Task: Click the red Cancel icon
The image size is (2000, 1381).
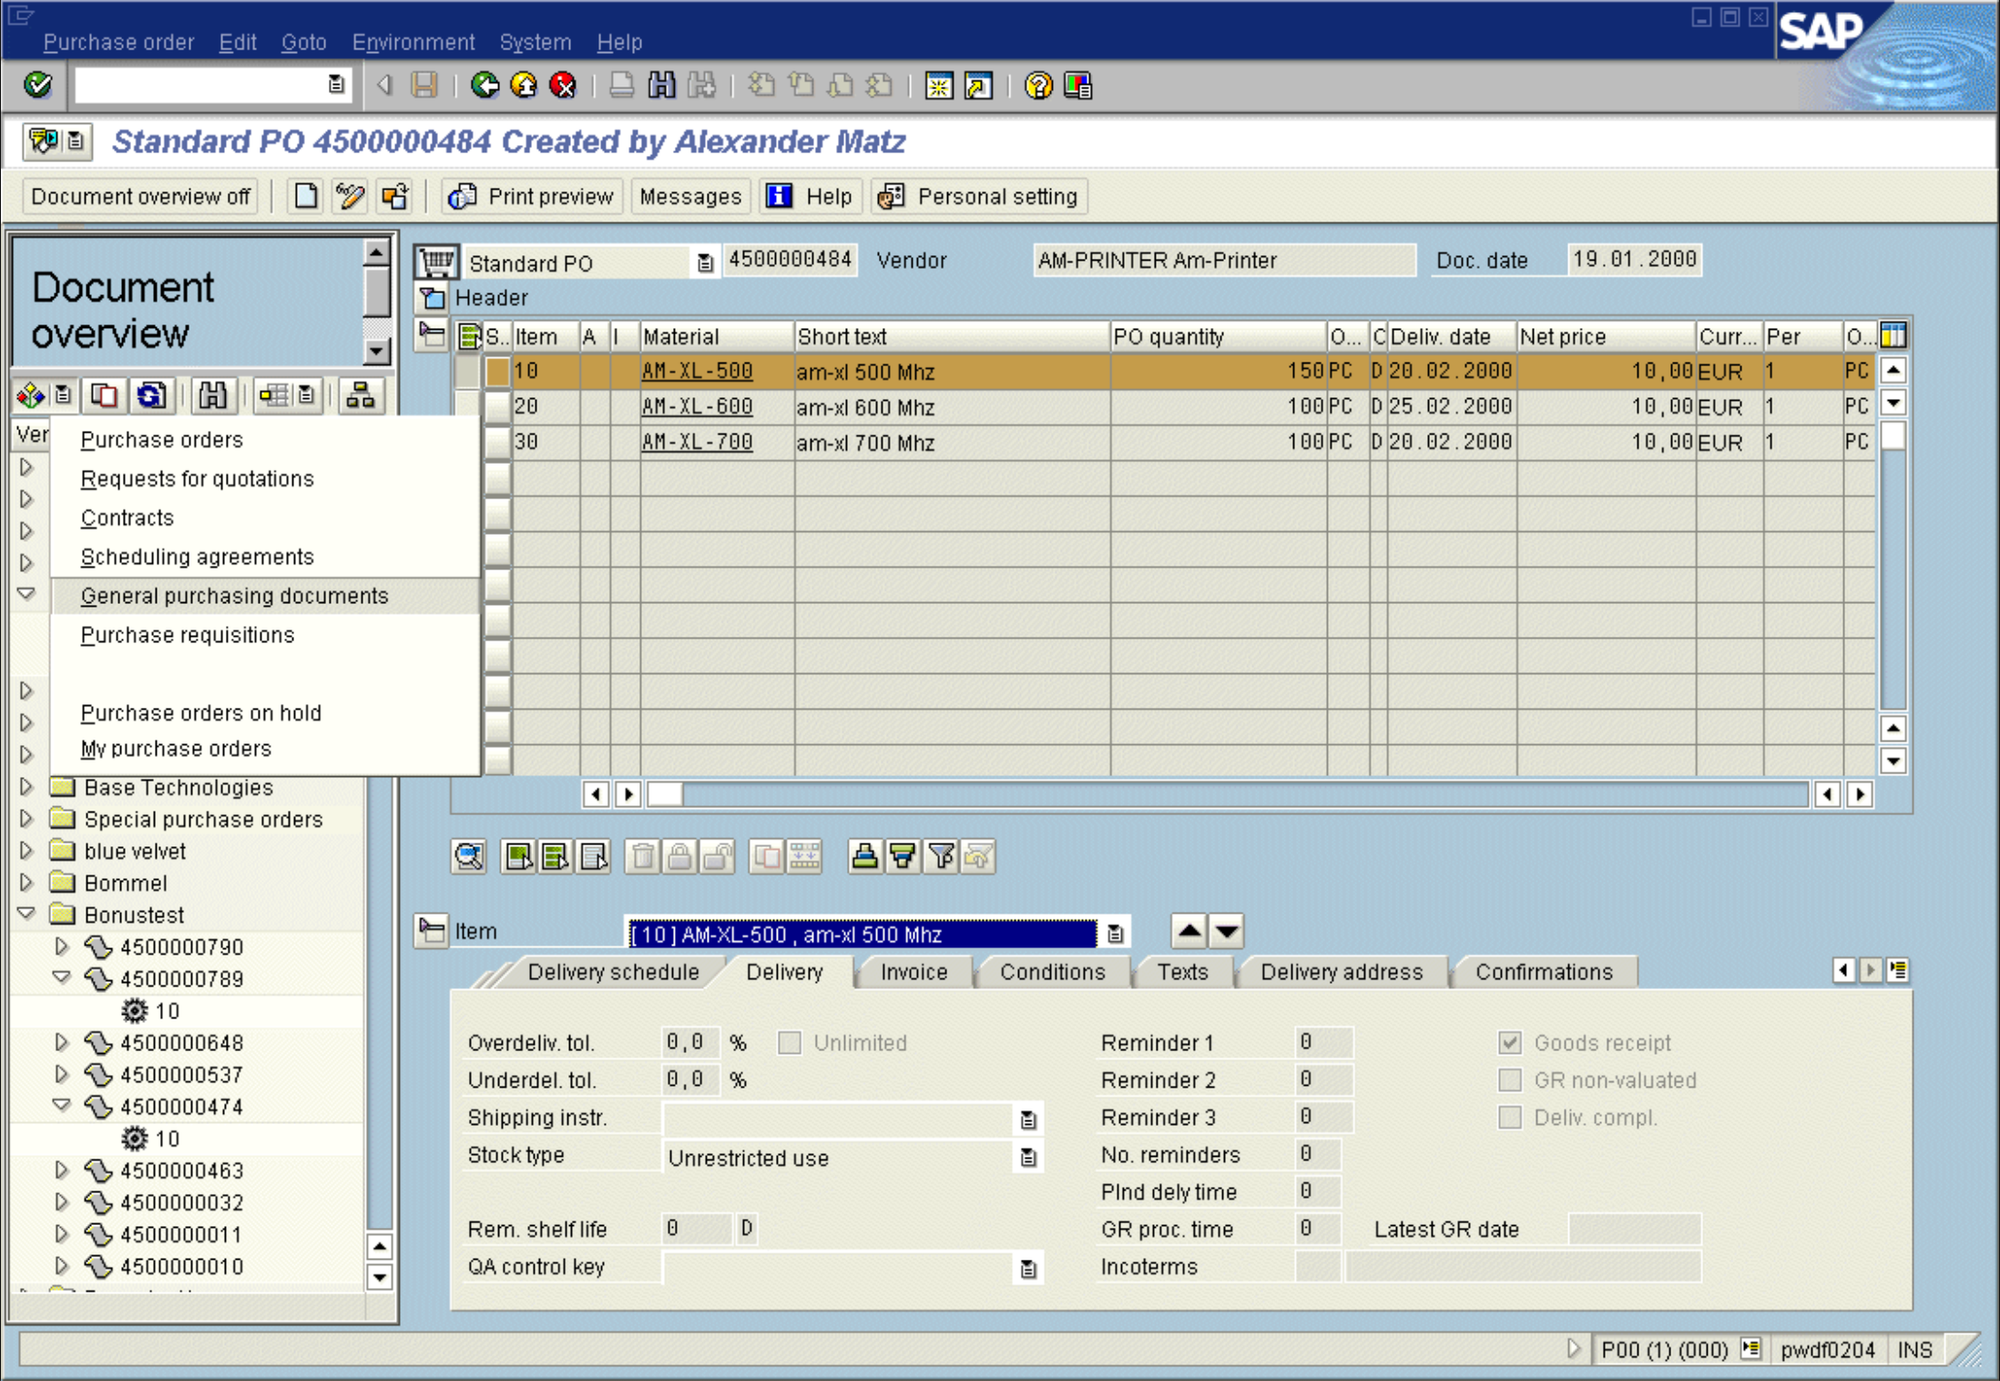Action: [x=564, y=86]
